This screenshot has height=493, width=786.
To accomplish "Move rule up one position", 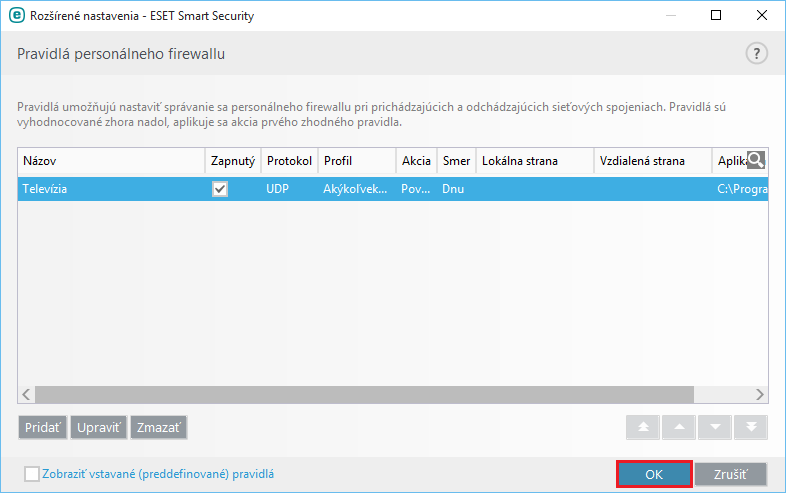I will pyautogui.click(x=678, y=427).
